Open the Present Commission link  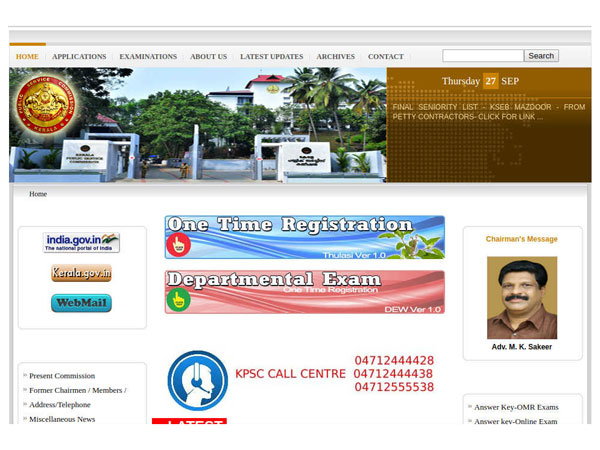click(x=62, y=376)
